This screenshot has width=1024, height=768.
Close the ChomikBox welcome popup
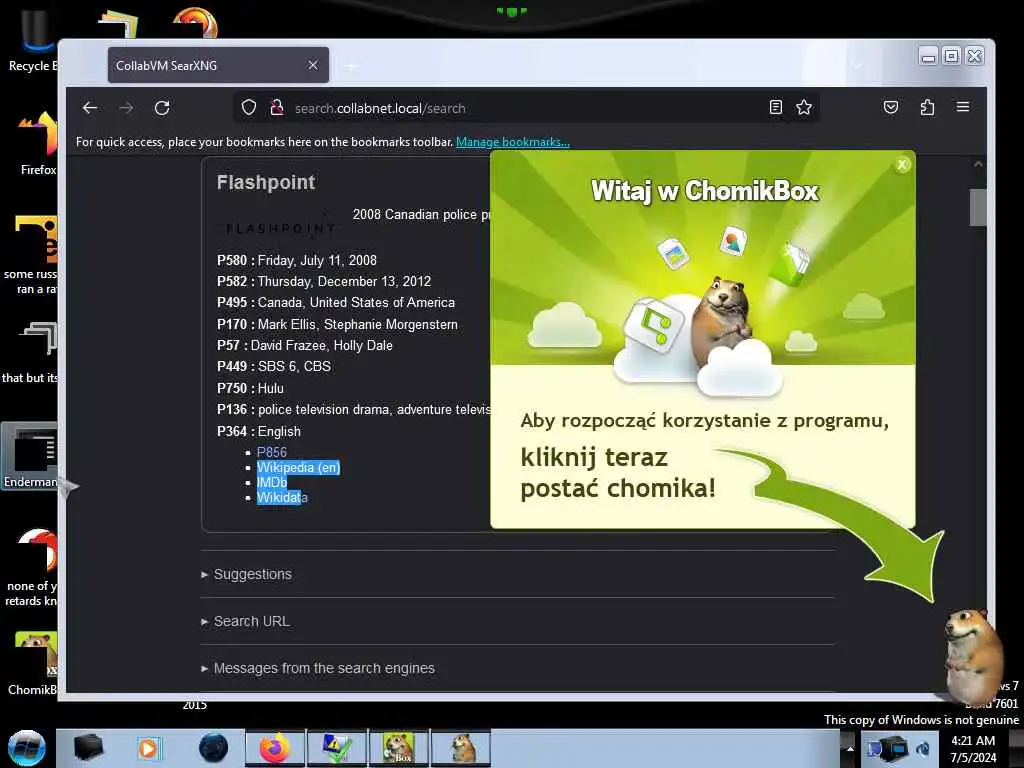(x=902, y=165)
